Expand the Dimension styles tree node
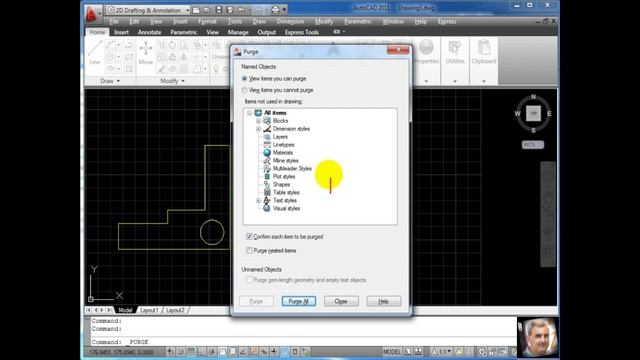The width and height of the screenshot is (640, 360). click(x=258, y=129)
